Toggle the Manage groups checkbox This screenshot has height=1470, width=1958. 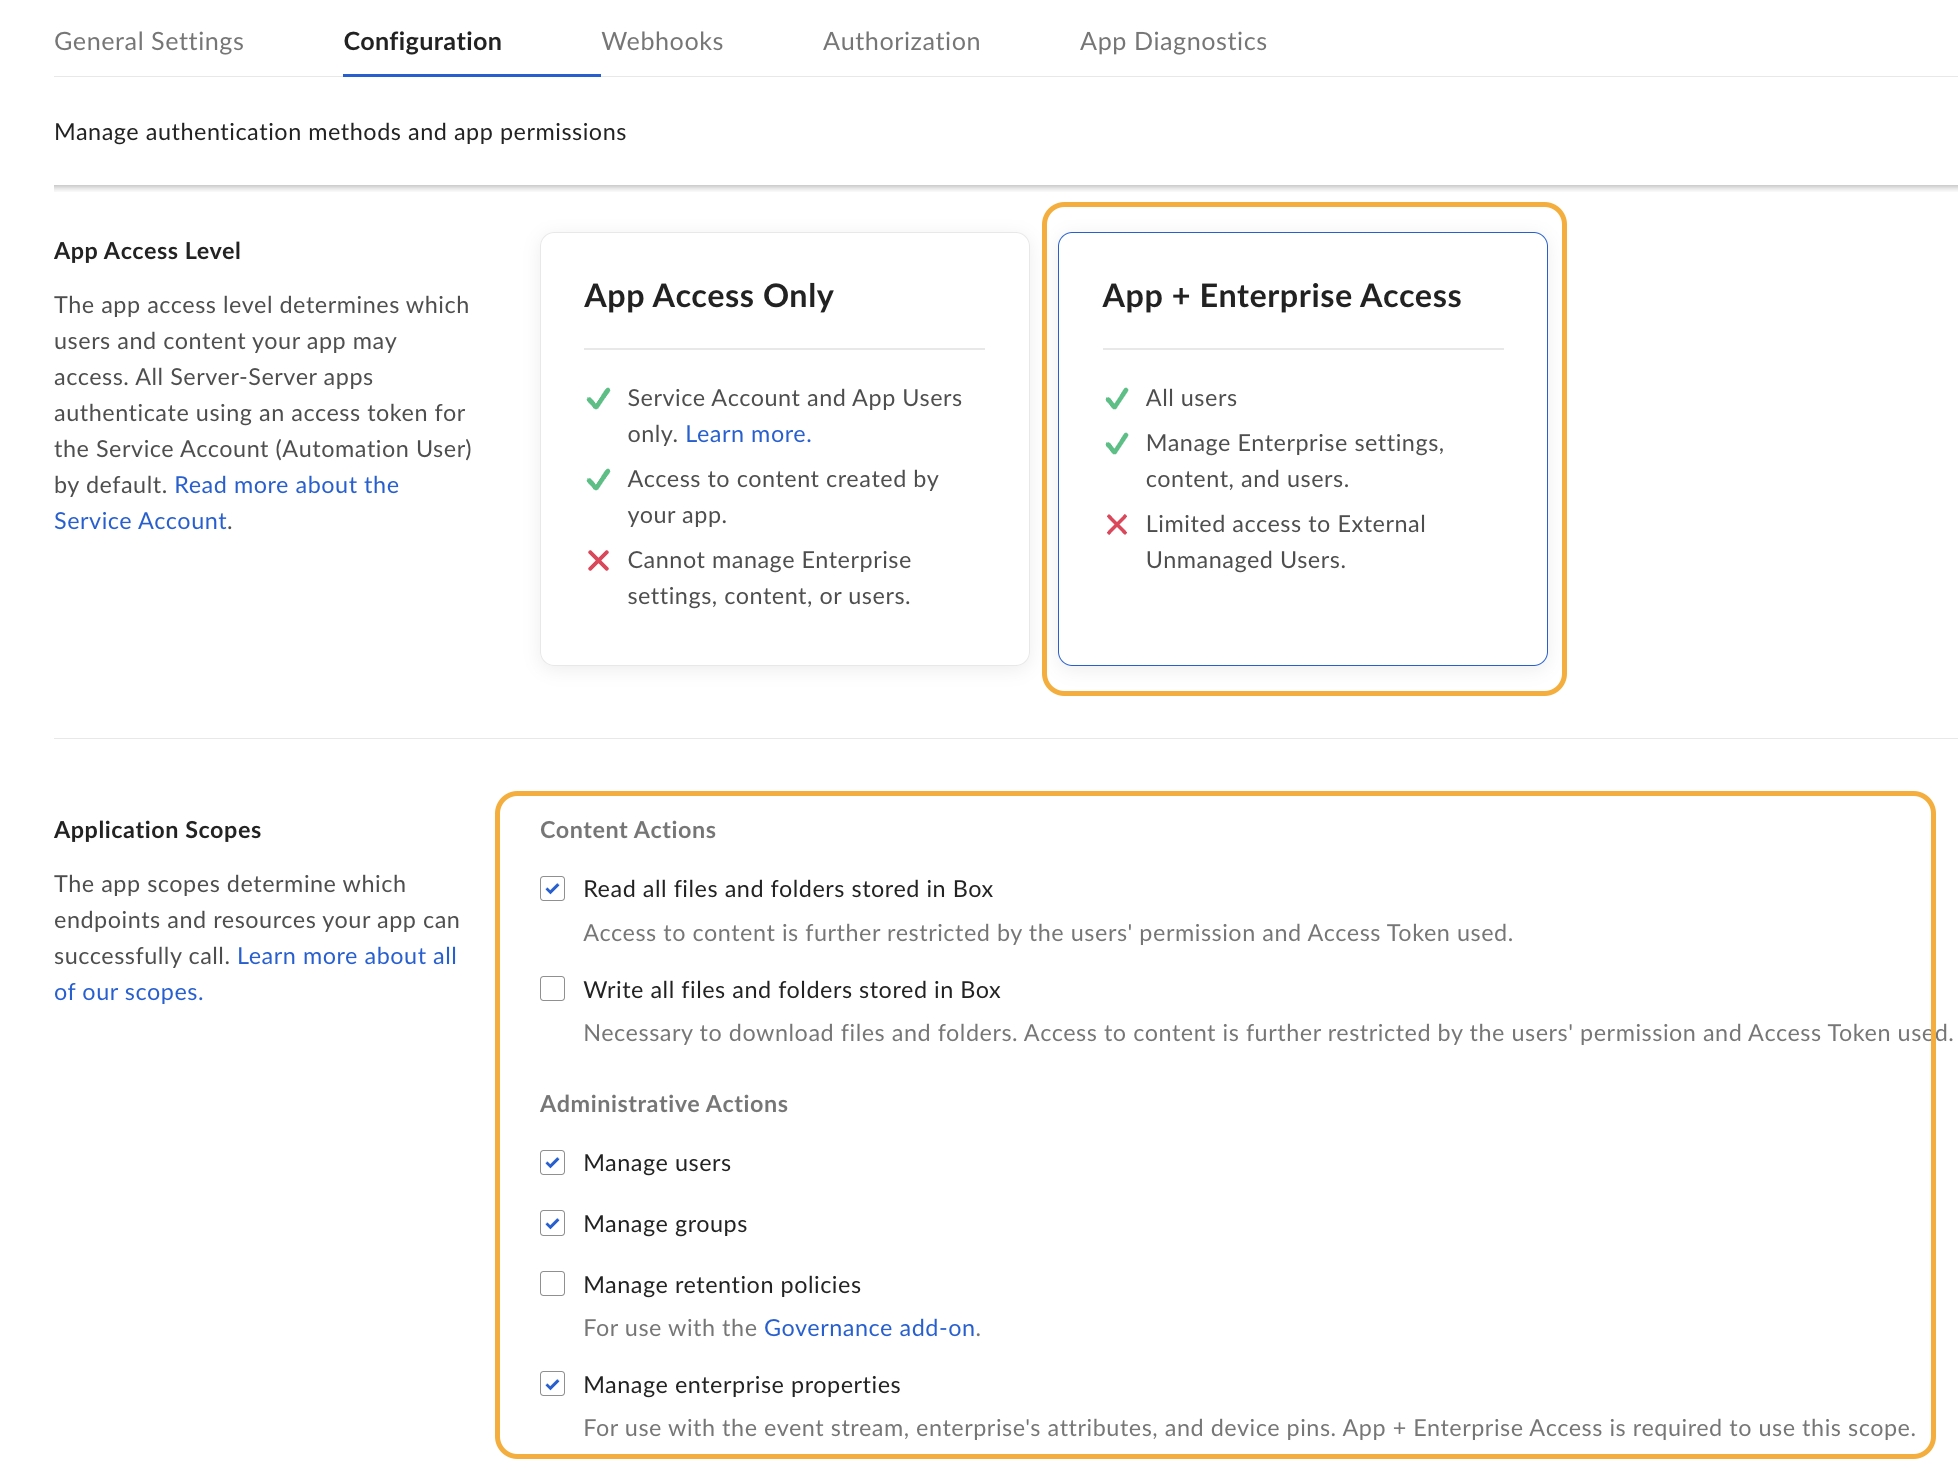coord(553,1224)
